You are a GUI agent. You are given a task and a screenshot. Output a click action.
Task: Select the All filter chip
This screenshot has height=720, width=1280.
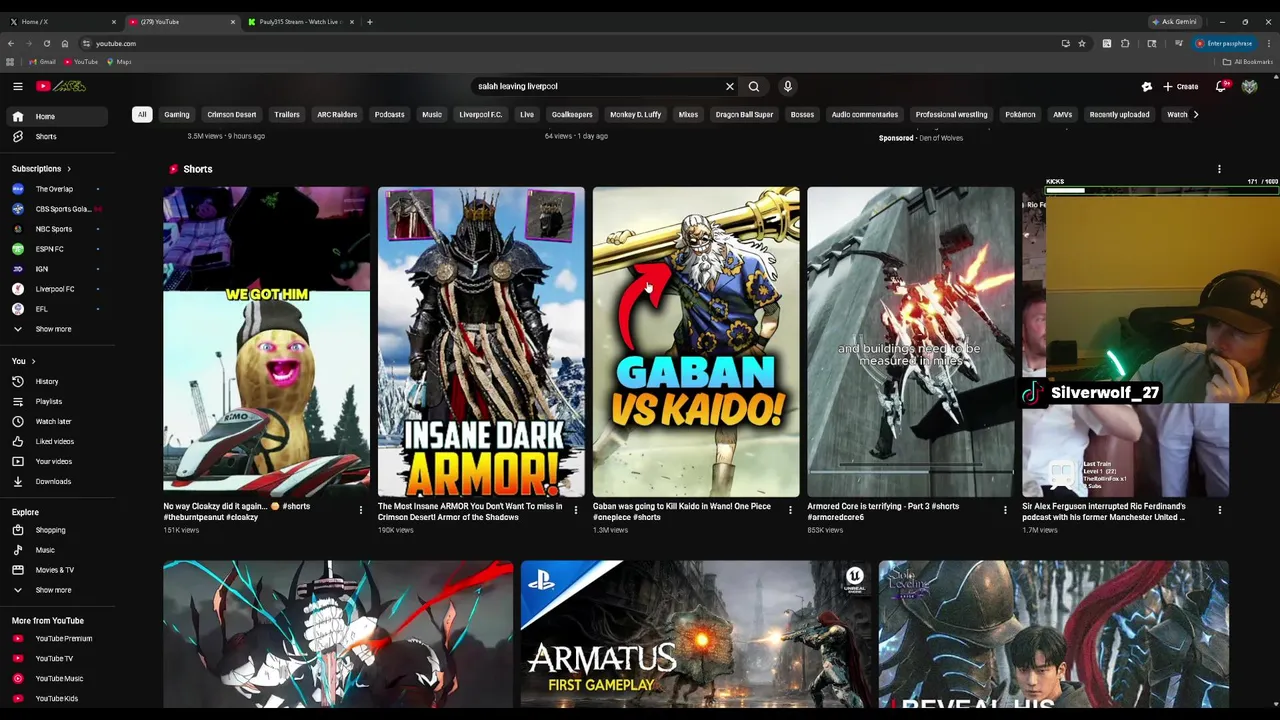(142, 114)
